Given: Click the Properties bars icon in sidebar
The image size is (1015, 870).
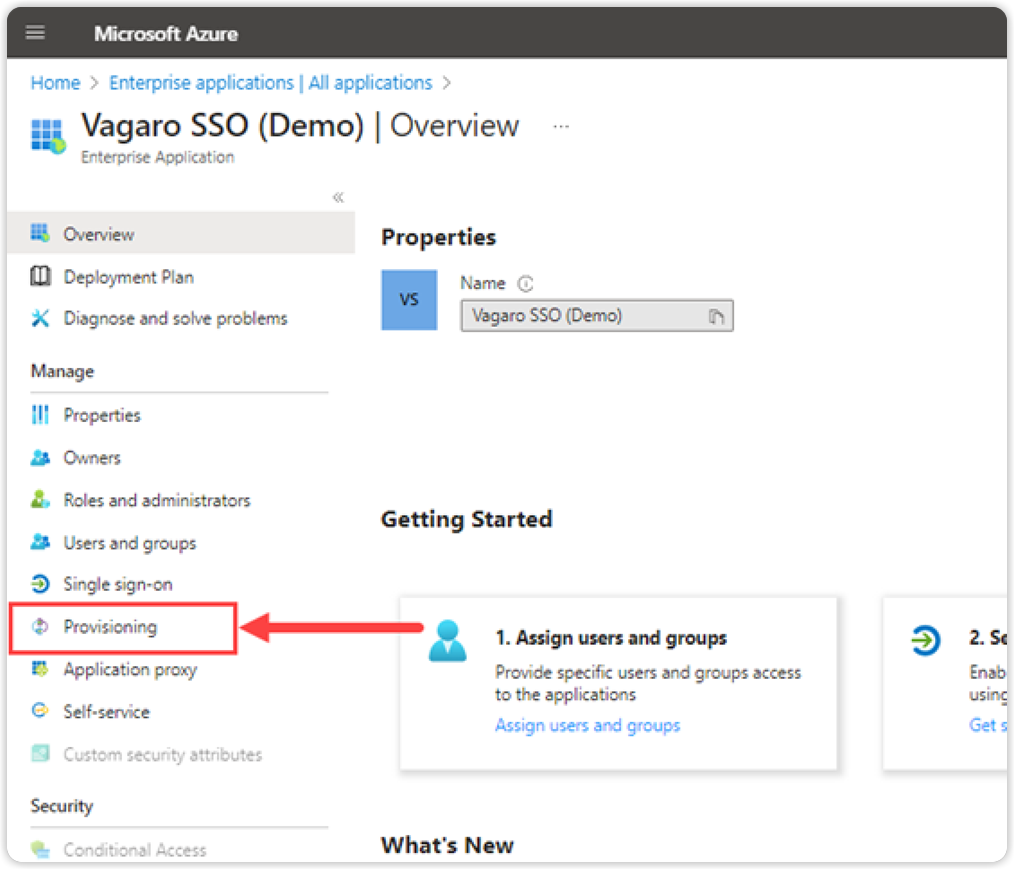Looking at the screenshot, I should (x=40, y=414).
